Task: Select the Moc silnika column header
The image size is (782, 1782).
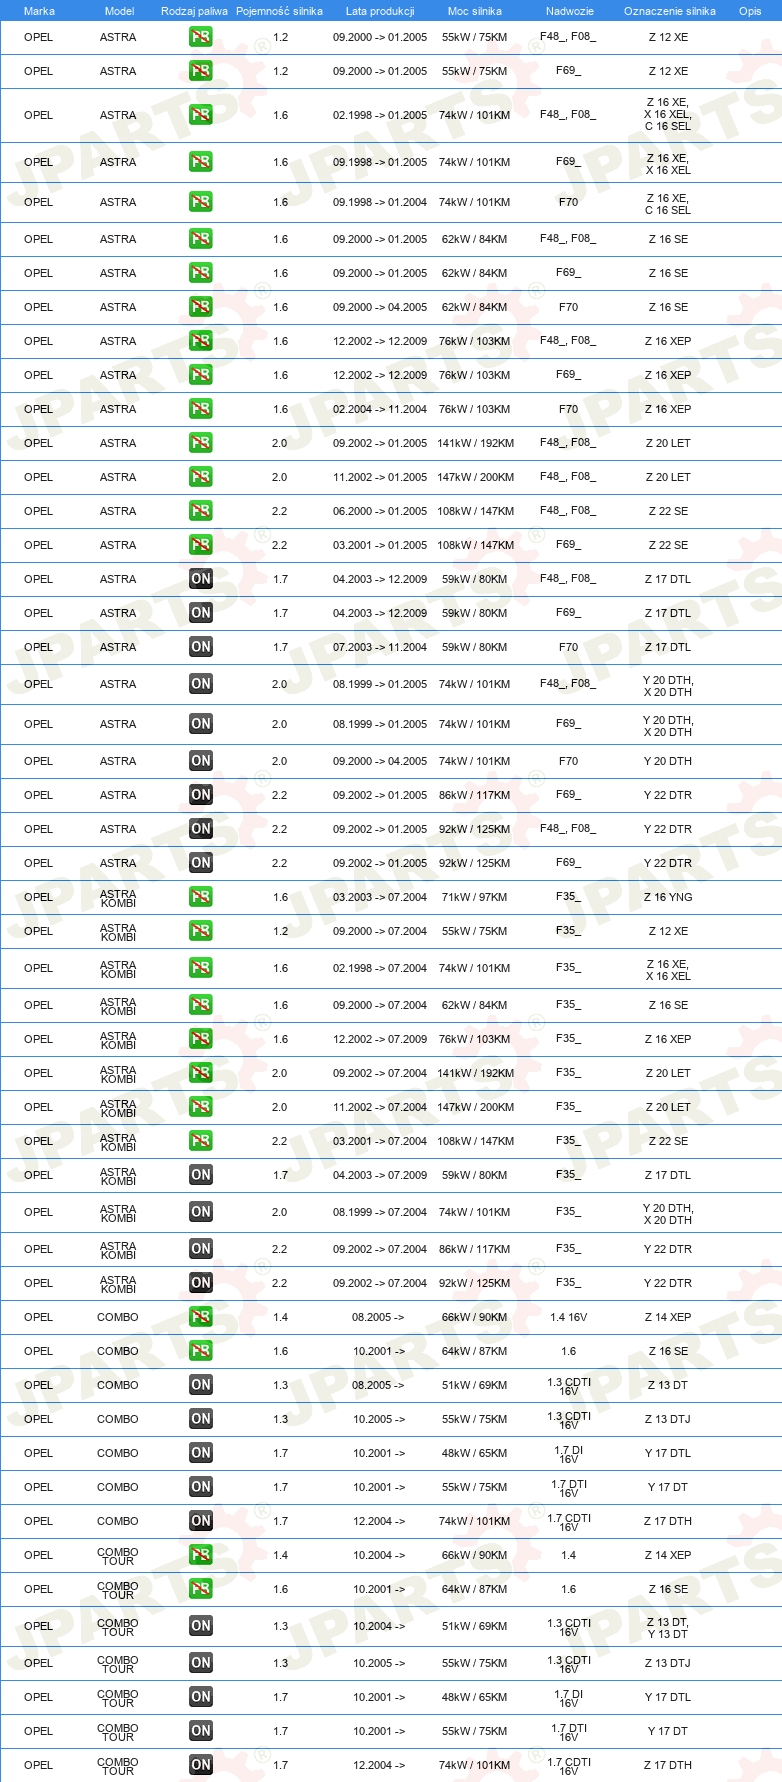Action: point(475,11)
